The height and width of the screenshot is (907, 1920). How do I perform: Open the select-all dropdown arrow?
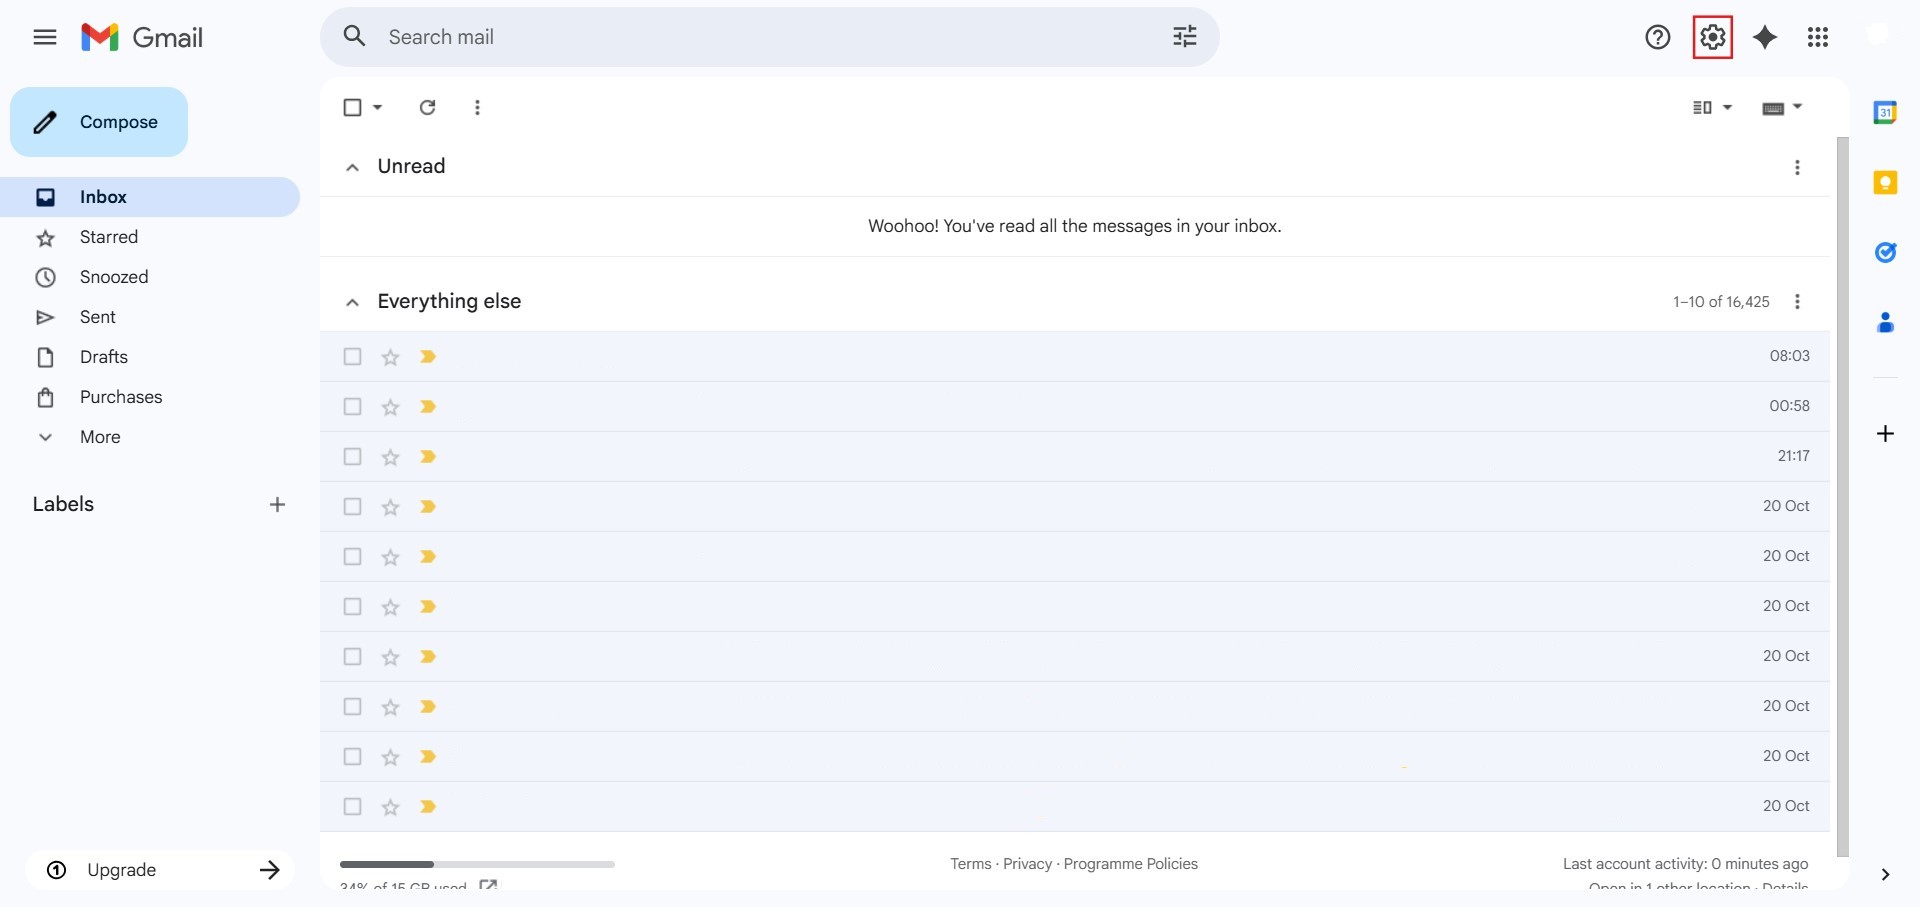tap(378, 107)
